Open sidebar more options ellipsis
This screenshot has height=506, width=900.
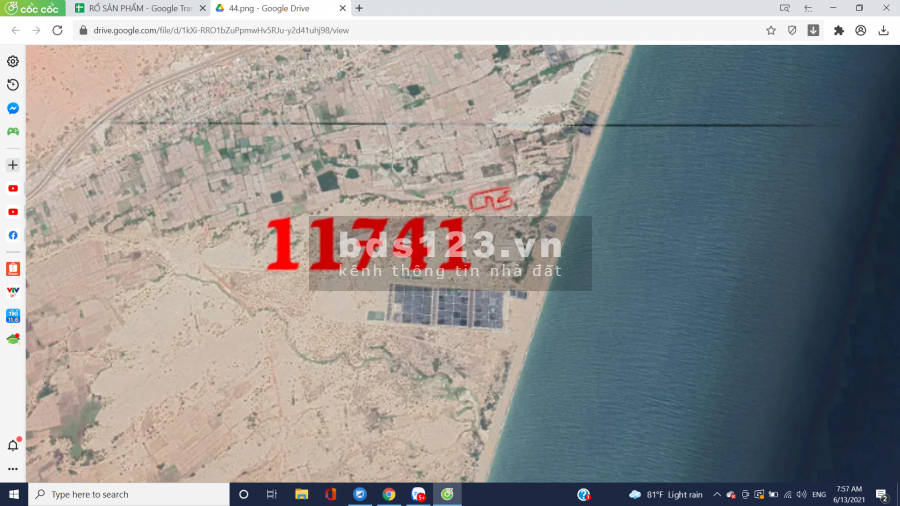pyautogui.click(x=13, y=469)
